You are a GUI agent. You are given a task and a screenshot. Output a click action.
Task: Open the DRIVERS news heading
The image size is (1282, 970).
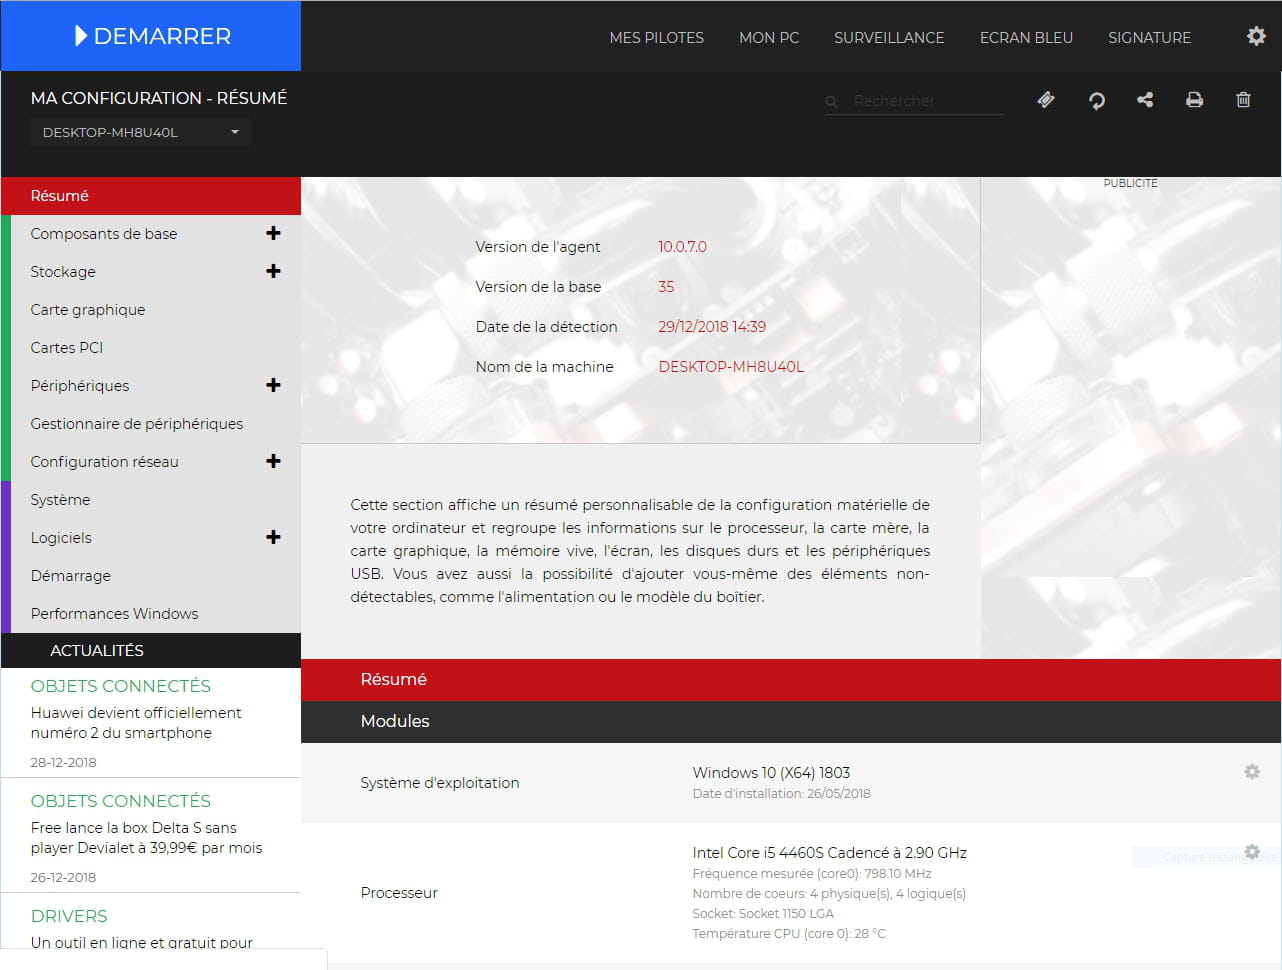(69, 916)
